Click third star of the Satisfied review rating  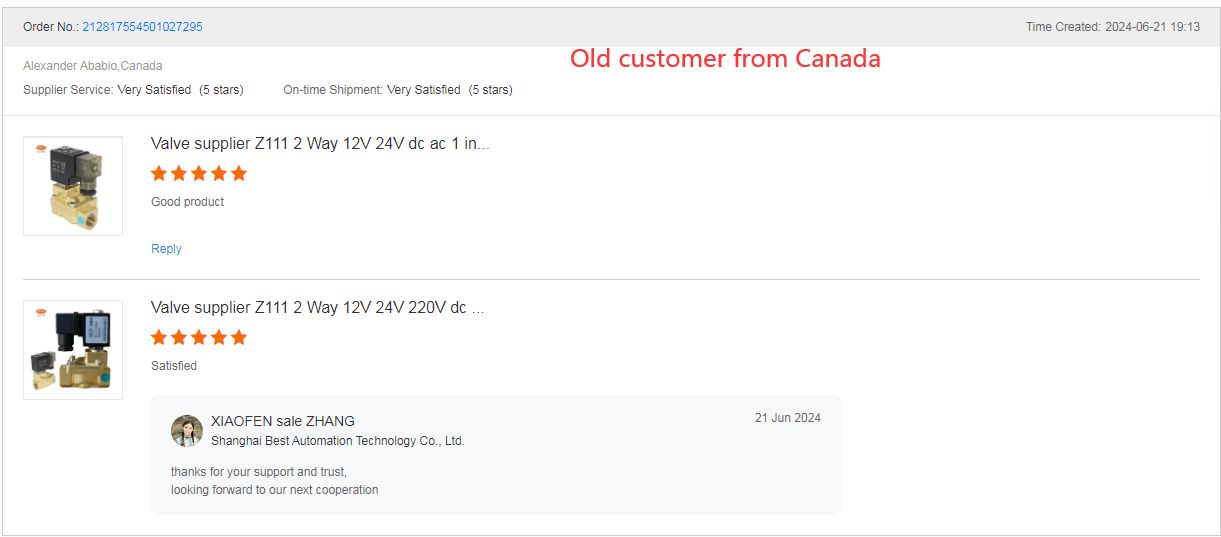tap(199, 337)
